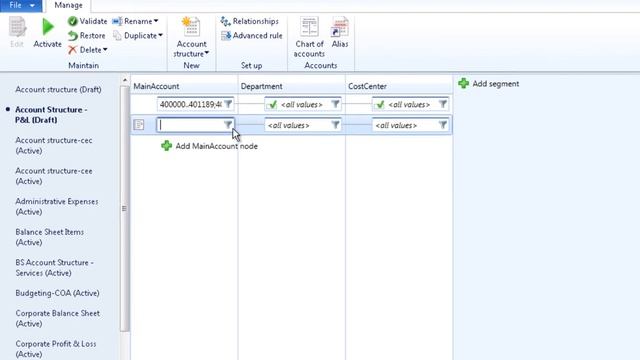
Task: Click the MainAccount column header
Action: (184, 86)
